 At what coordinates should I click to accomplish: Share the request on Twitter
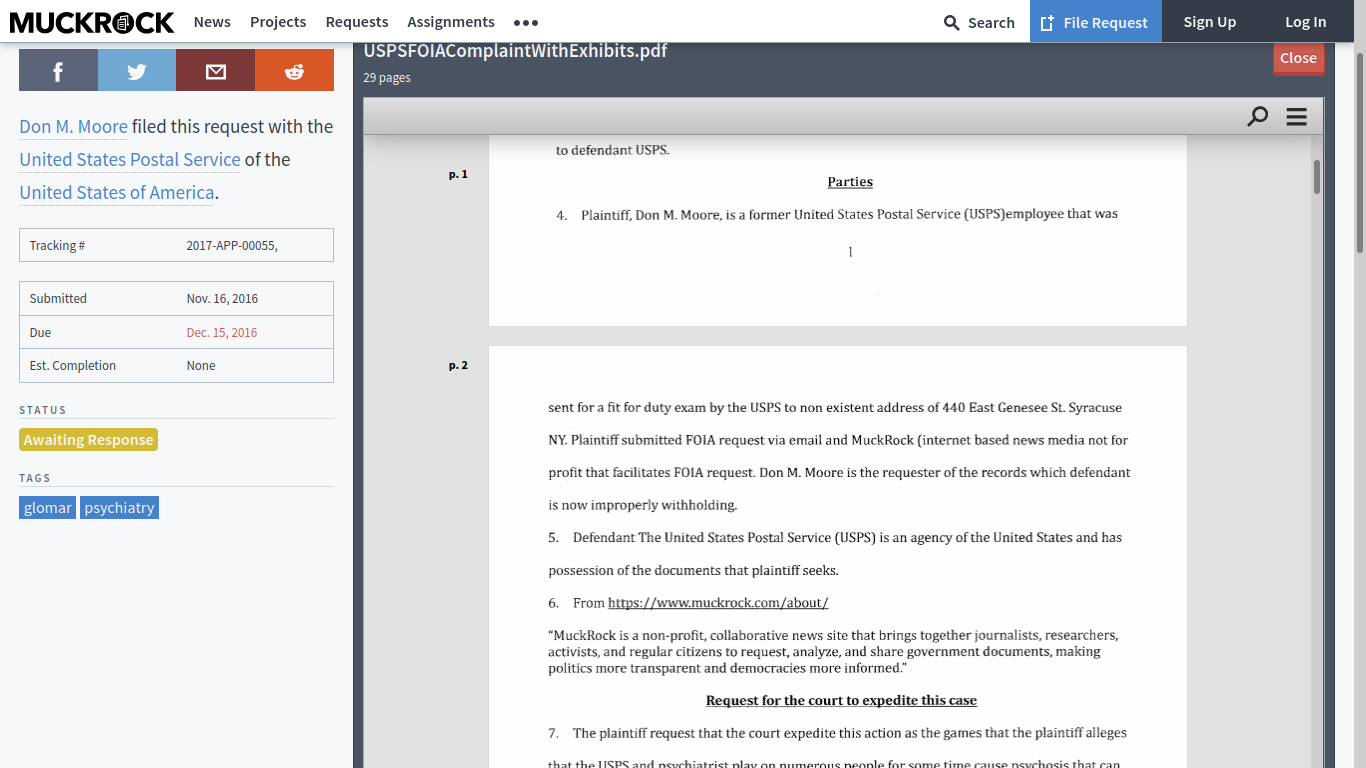[x=137, y=70]
